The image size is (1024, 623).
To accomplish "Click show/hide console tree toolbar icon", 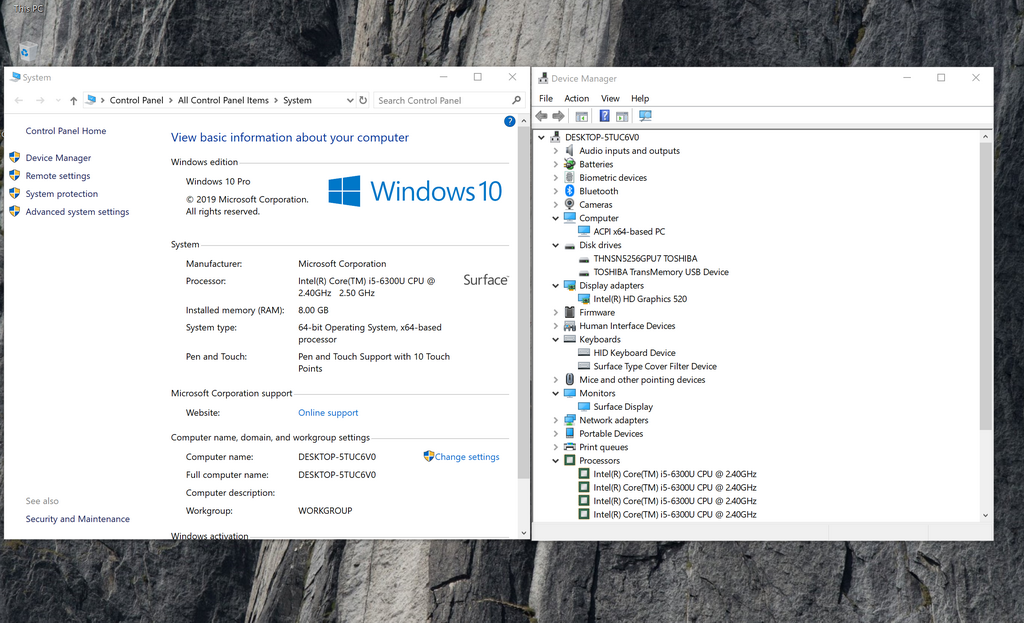I will tap(581, 116).
